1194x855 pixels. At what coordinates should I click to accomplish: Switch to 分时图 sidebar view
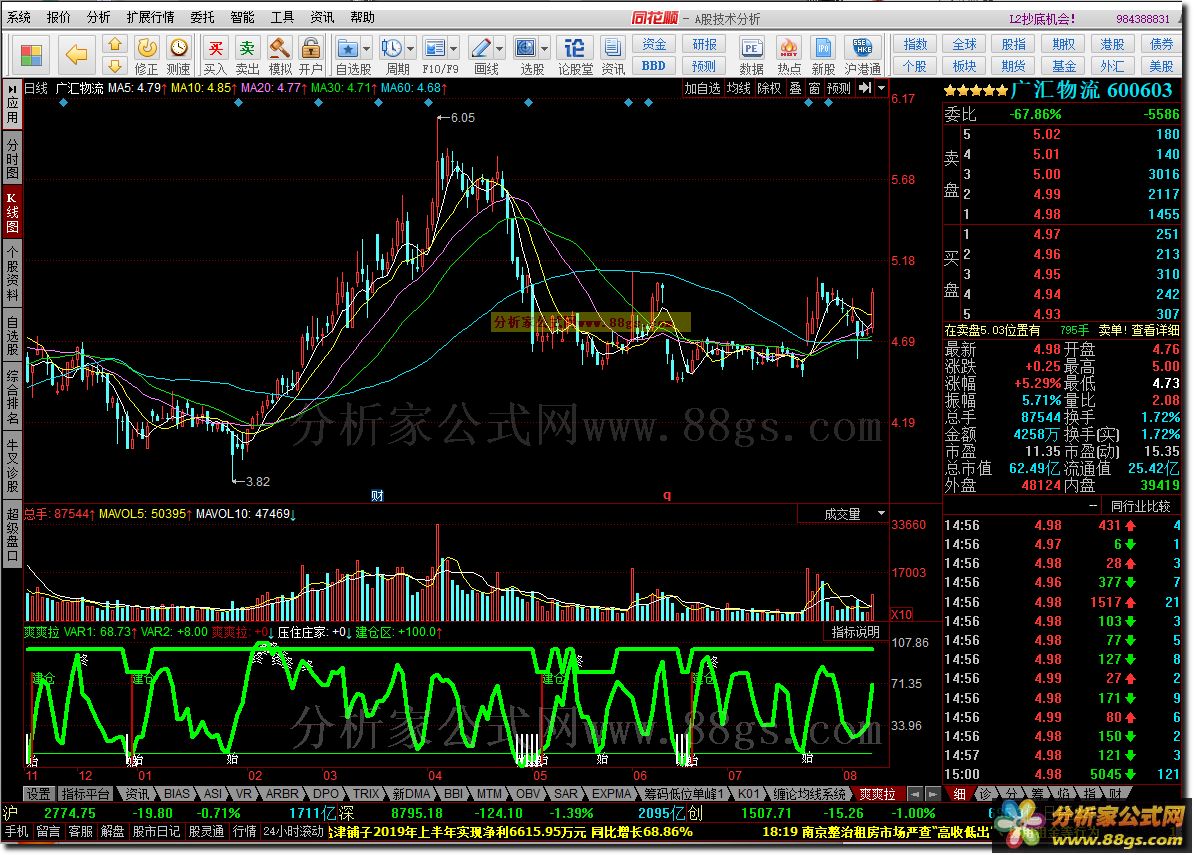pyautogui.click(x=12, y=158)
